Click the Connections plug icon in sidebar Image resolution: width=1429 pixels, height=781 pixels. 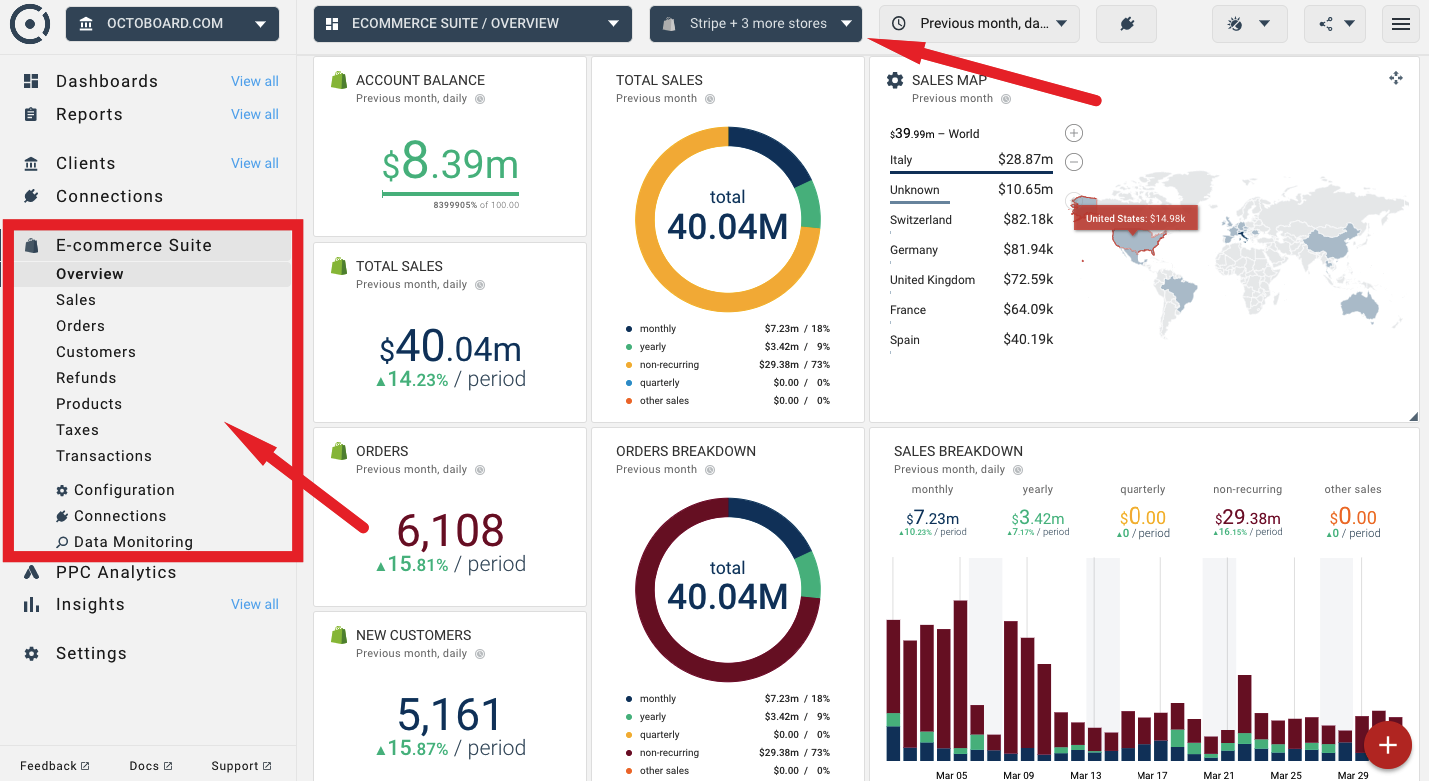(x=31, y=196)
